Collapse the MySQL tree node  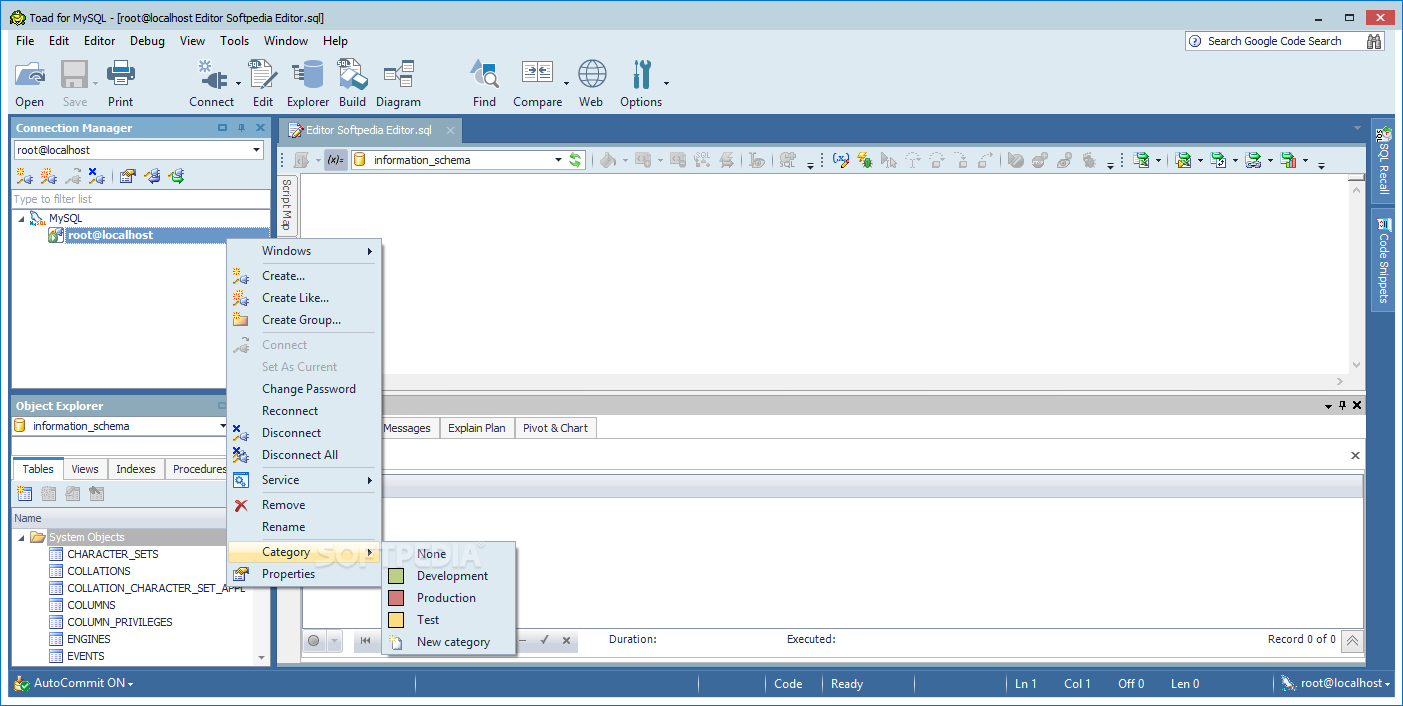pos(22,218)
